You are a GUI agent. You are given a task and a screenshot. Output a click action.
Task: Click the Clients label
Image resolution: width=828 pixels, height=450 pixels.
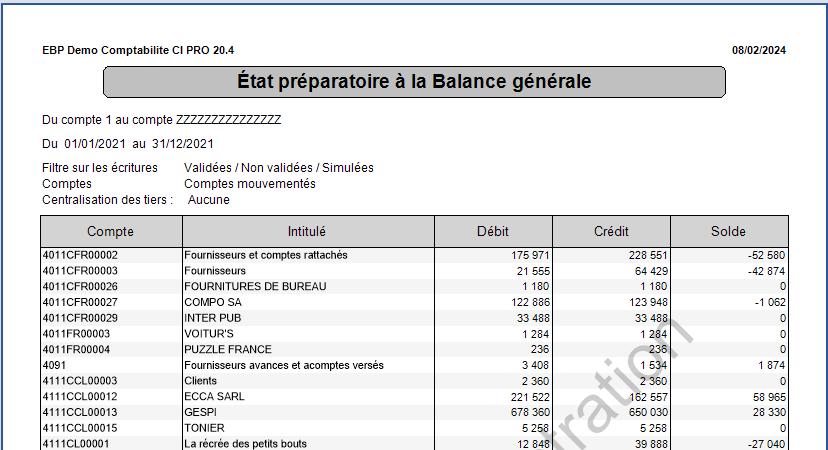coord(200,381)
